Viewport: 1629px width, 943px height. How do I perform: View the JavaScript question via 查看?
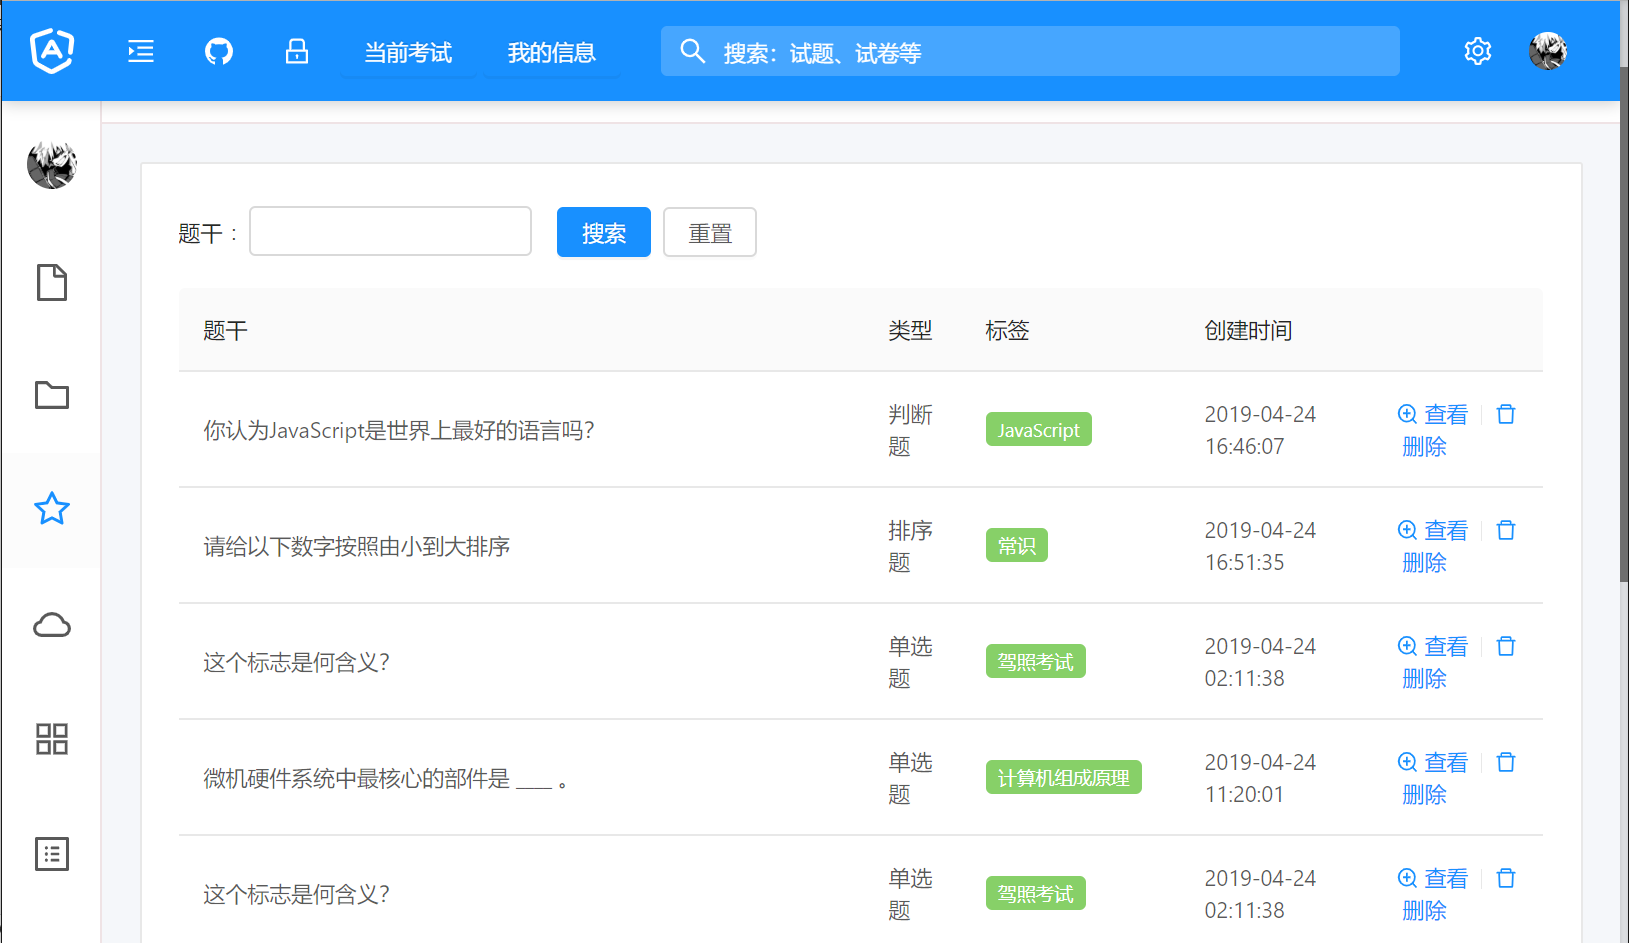[1433, 414]
